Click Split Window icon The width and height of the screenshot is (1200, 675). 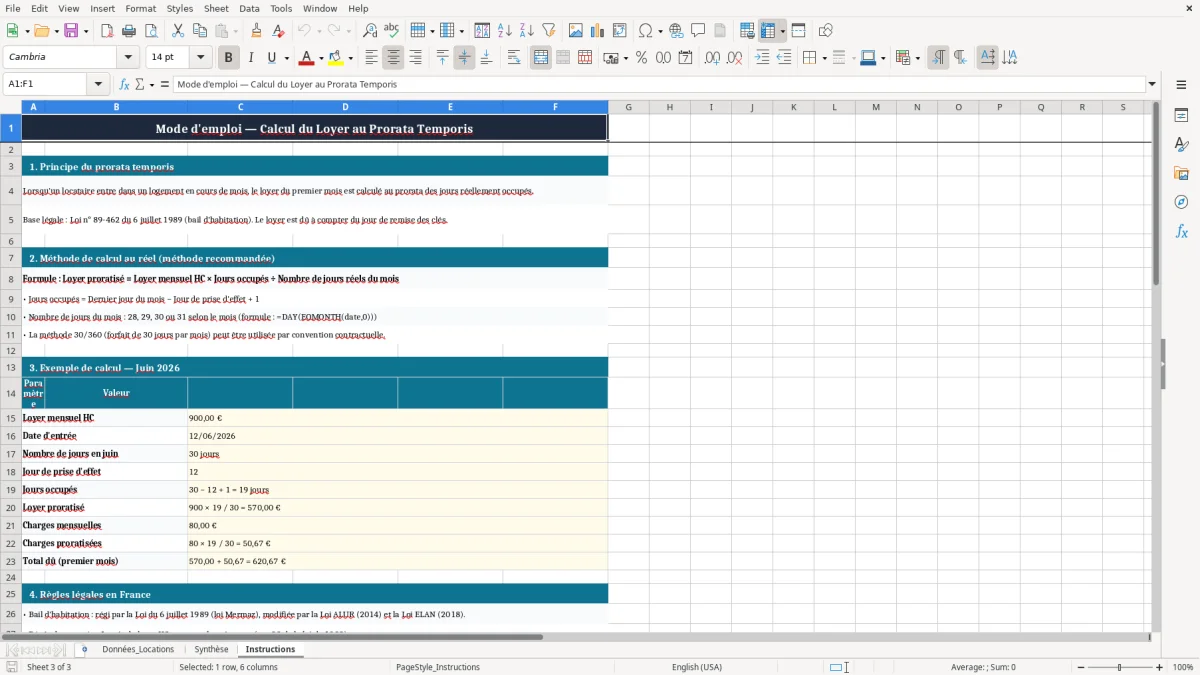798,31
